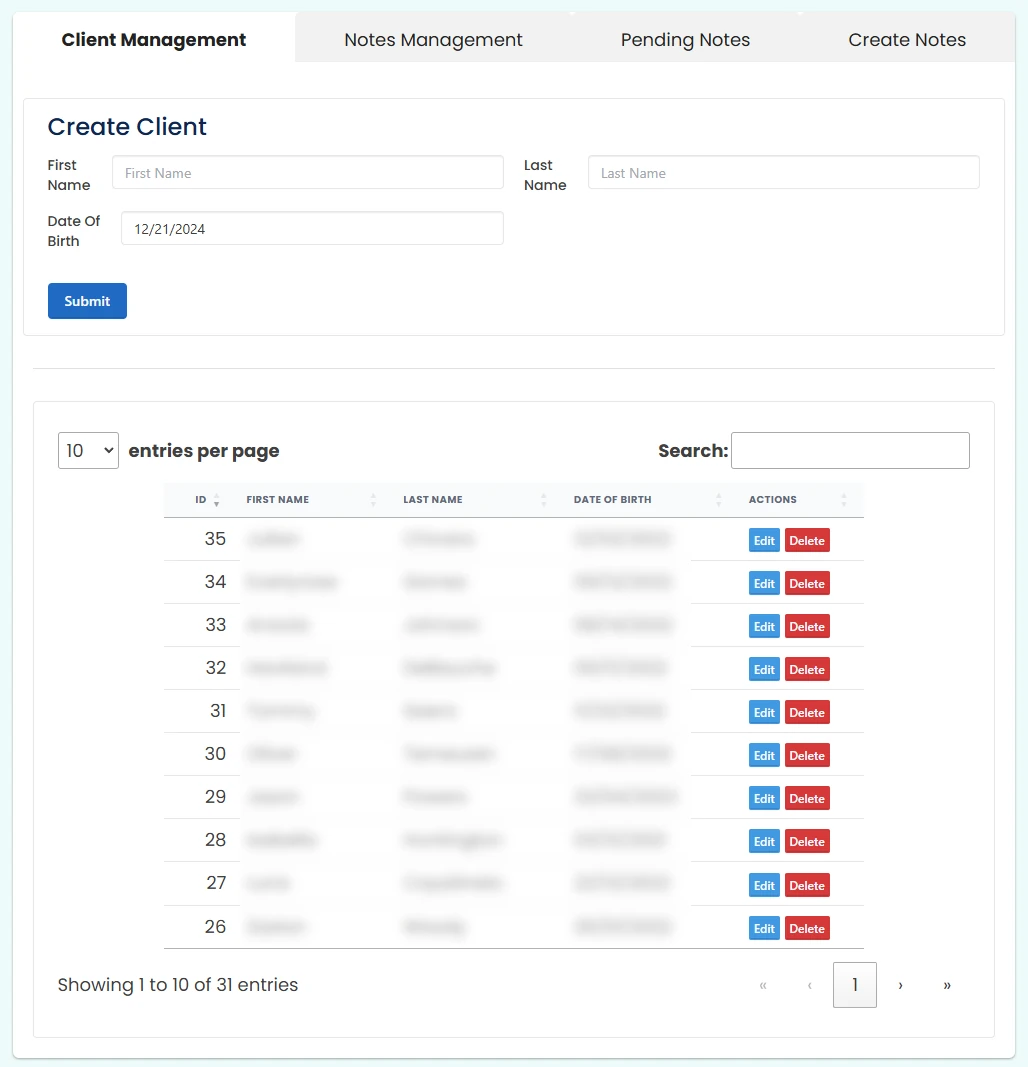
Task: Open the entries per page dropdown
Action: 88,451
